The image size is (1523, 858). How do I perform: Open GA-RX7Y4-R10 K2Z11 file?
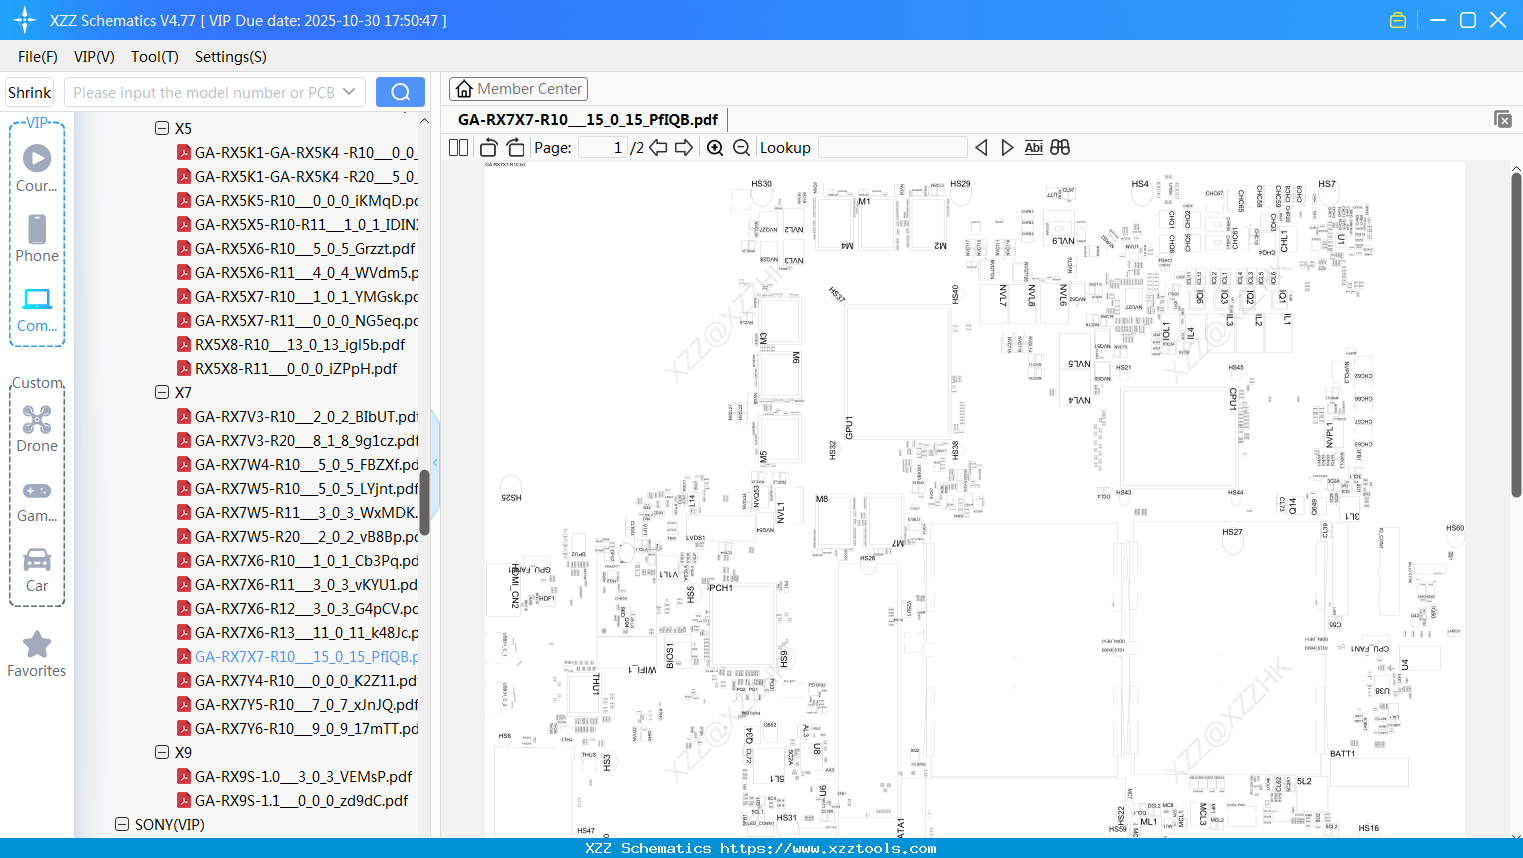point(297,680)
